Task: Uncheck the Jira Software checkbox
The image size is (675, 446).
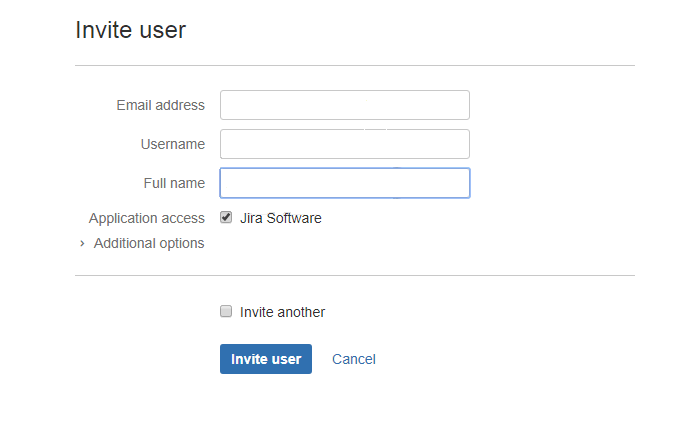Action: click(x=226, y=217)
